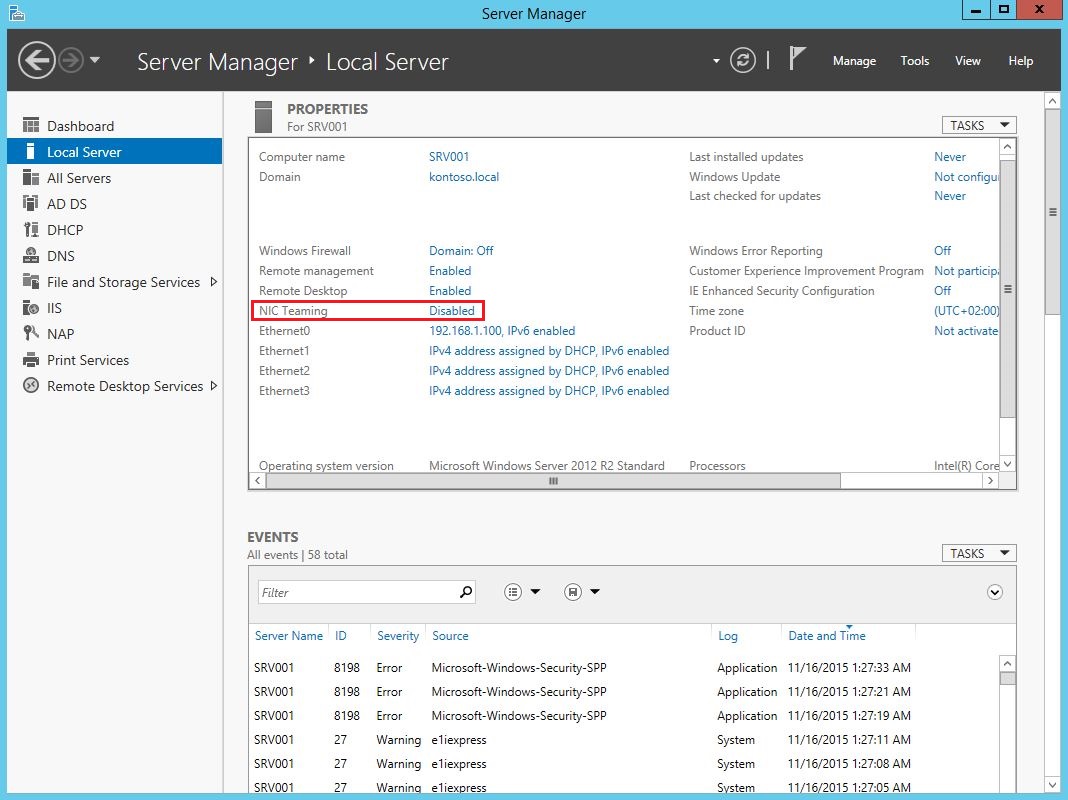This screenshot has width=1068, height=800.
Task: Click the Time zone UTC+02:00 link
Action: point(967,310)
